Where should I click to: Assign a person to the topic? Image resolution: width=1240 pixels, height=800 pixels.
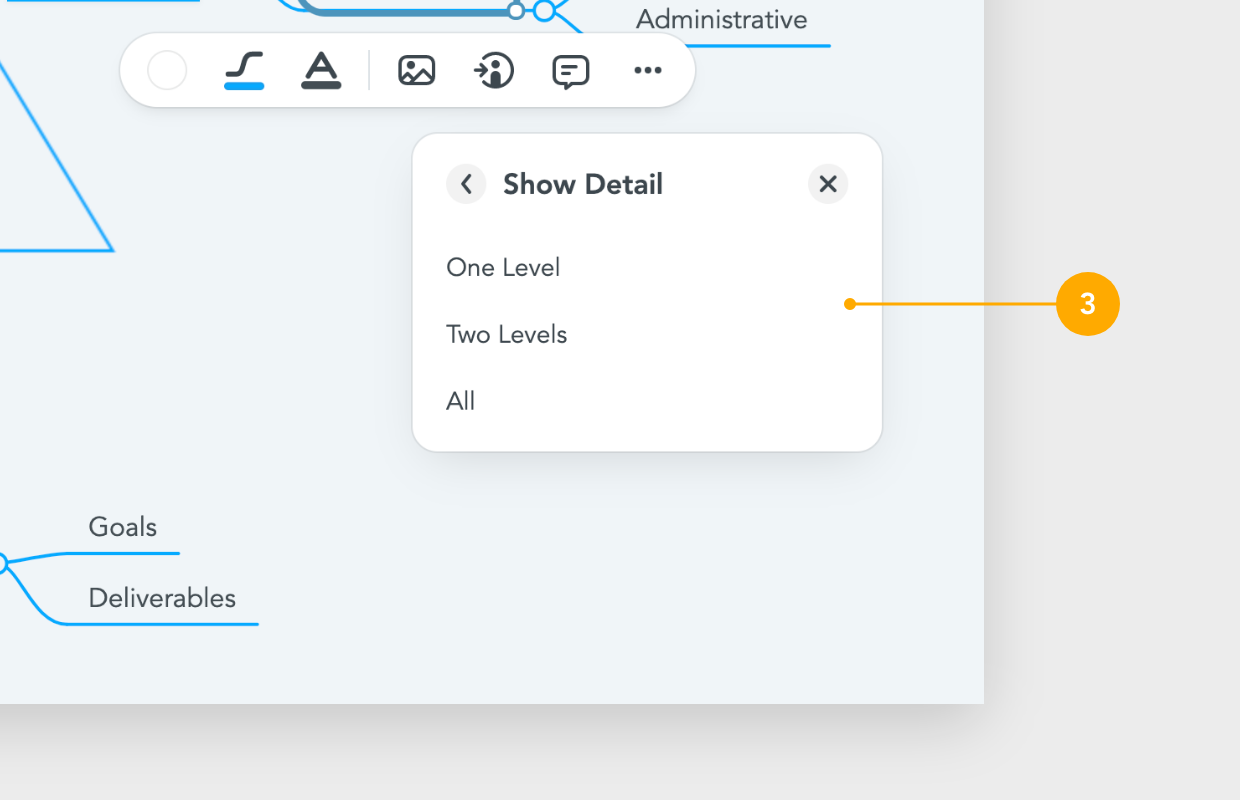point(494,70)
